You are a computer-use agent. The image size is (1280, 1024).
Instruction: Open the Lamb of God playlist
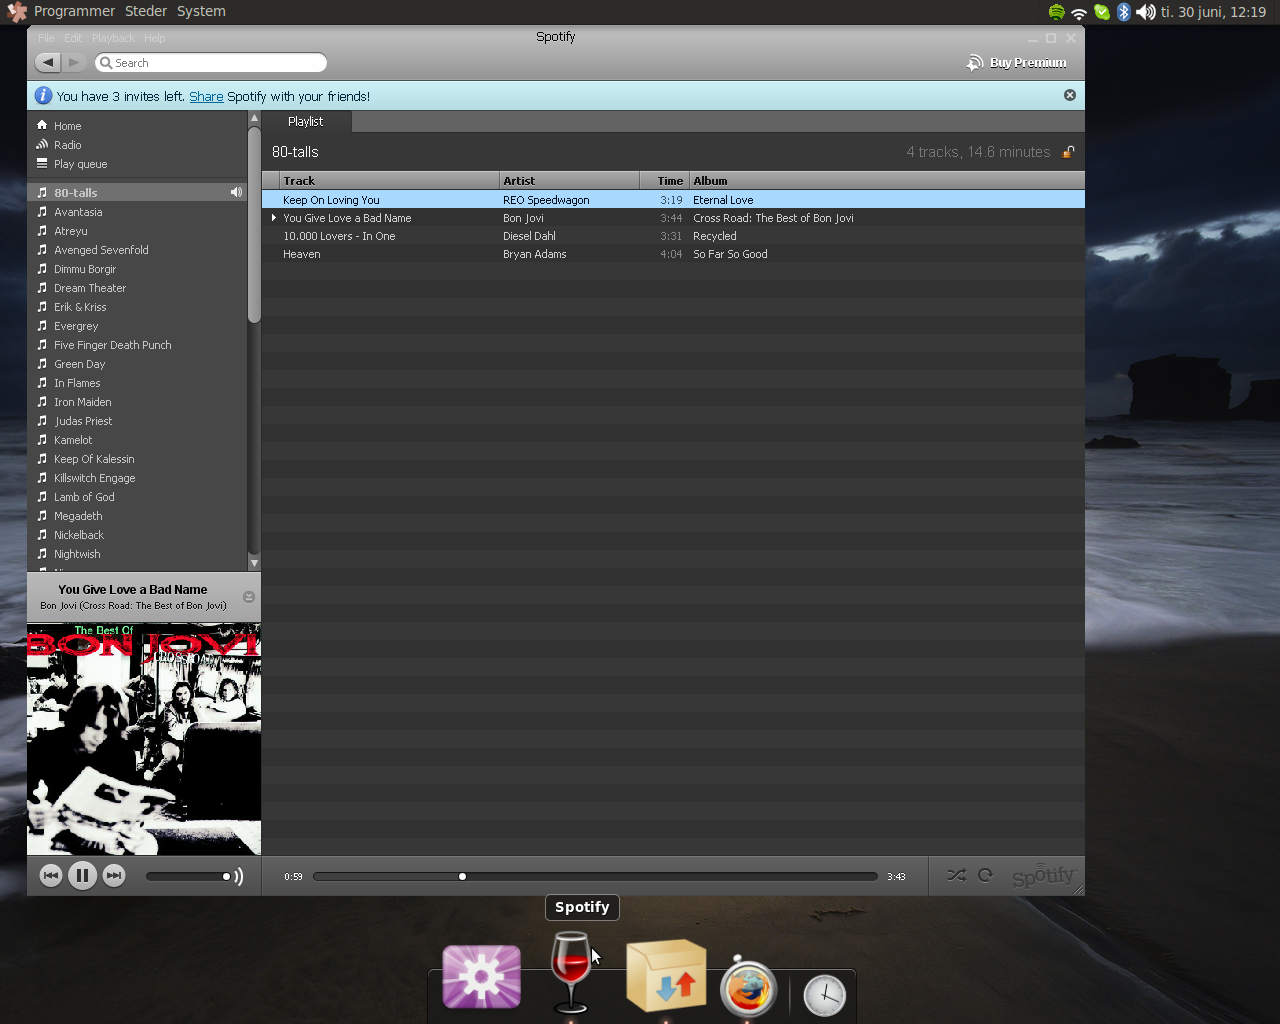[137, 497]
